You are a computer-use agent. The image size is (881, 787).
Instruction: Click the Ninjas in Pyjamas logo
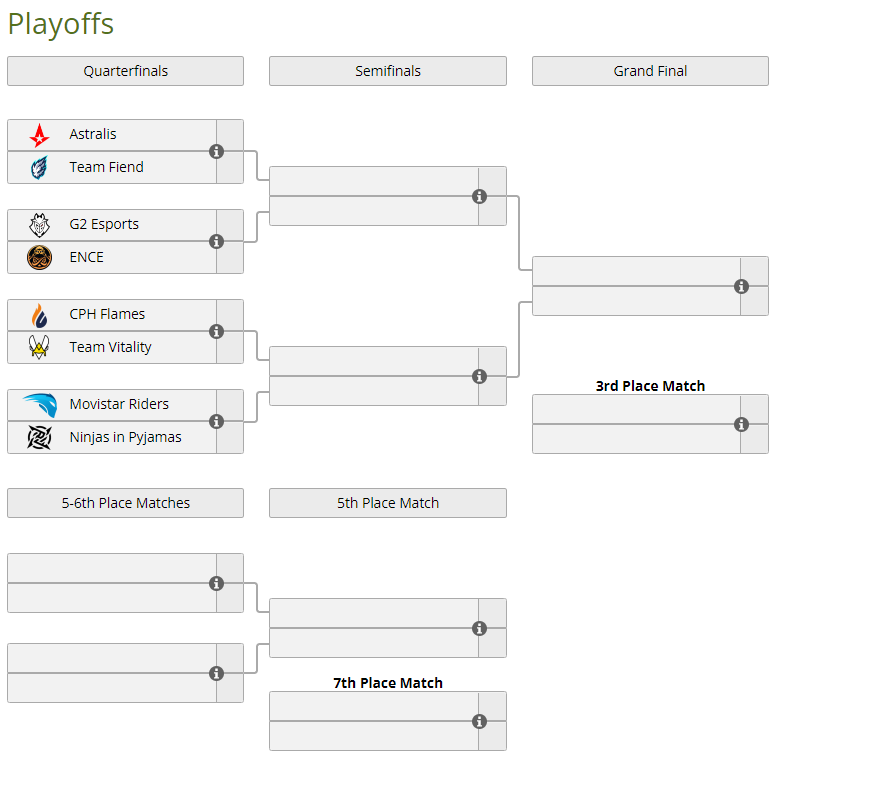(x=39, y=437)
